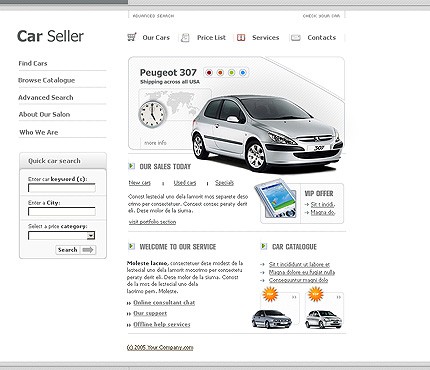Select the dark red color dot
This screenshot has width=430, height=370.
[x=209, y=72]
